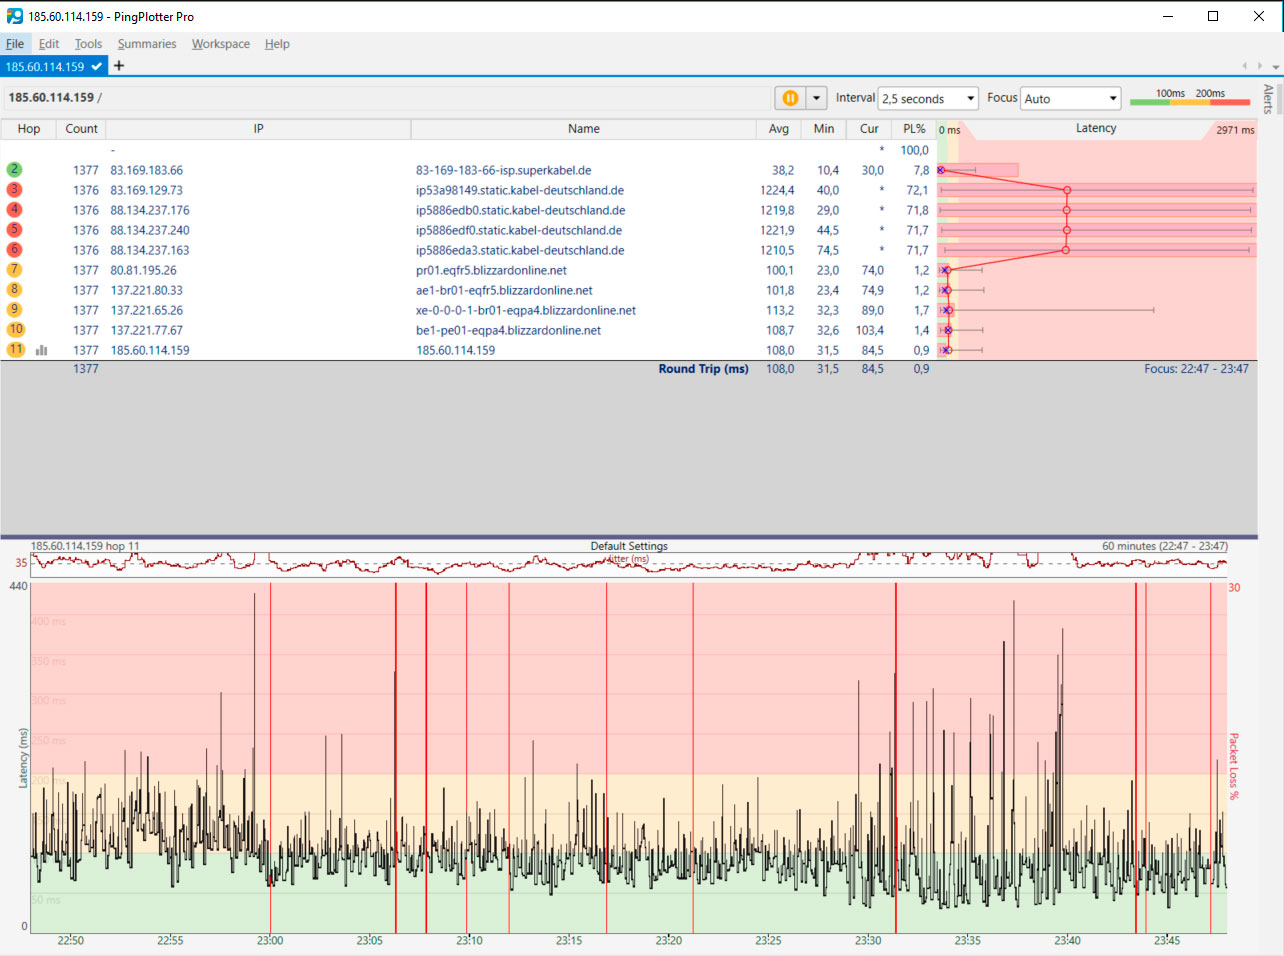1284x956 pixels.
Task: Select the yellow hop 9 circle icon
Action: pos(14,310)
